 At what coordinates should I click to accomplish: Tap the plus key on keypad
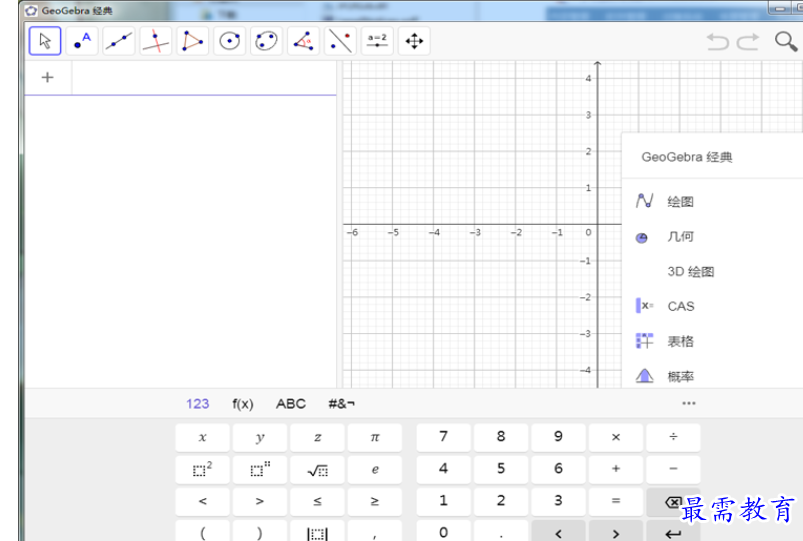(616, 469)
